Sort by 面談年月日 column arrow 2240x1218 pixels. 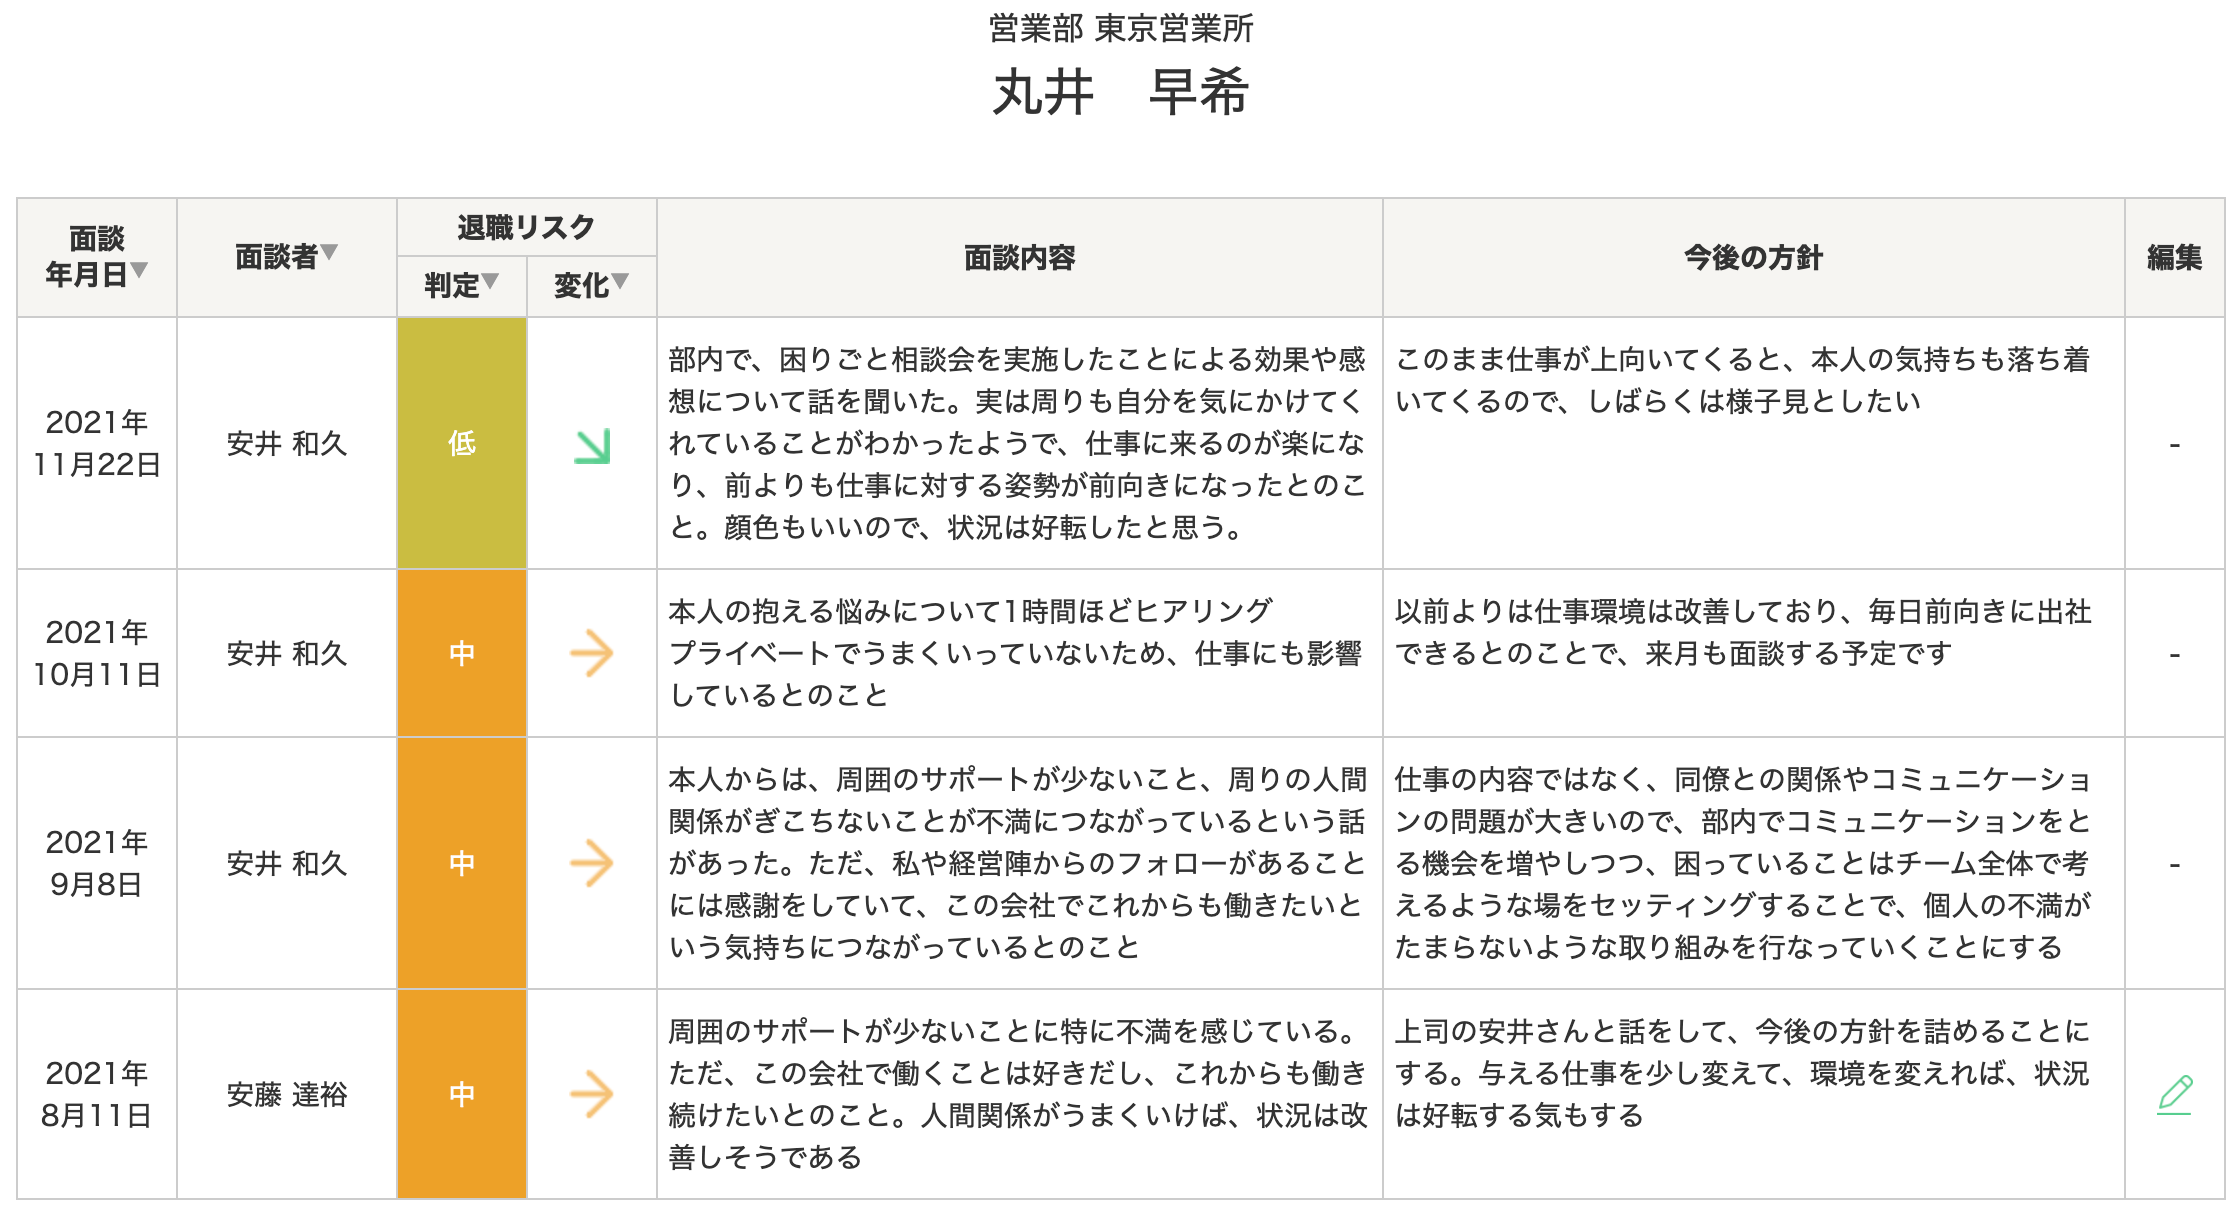coord(140,270)
